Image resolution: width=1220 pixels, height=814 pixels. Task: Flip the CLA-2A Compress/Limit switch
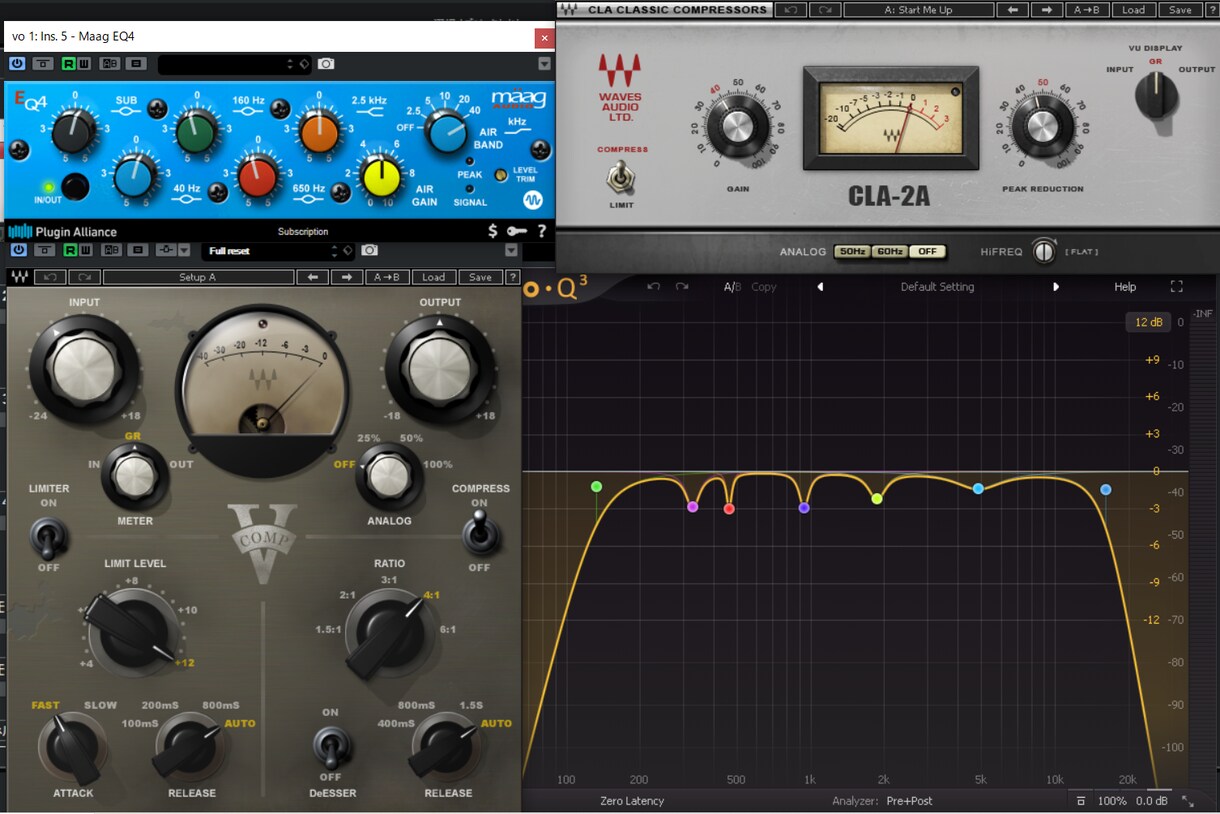[622, 177]
